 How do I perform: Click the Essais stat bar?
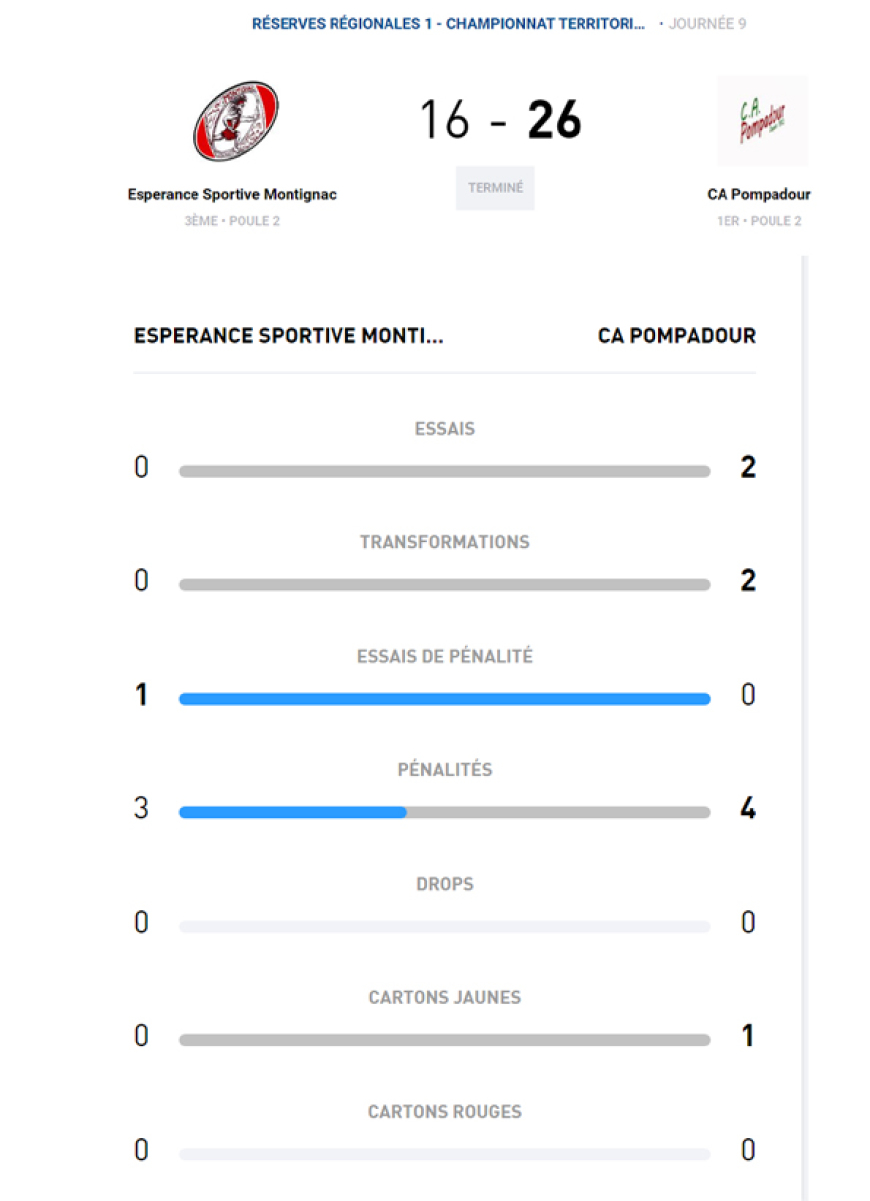coord(444,471)
